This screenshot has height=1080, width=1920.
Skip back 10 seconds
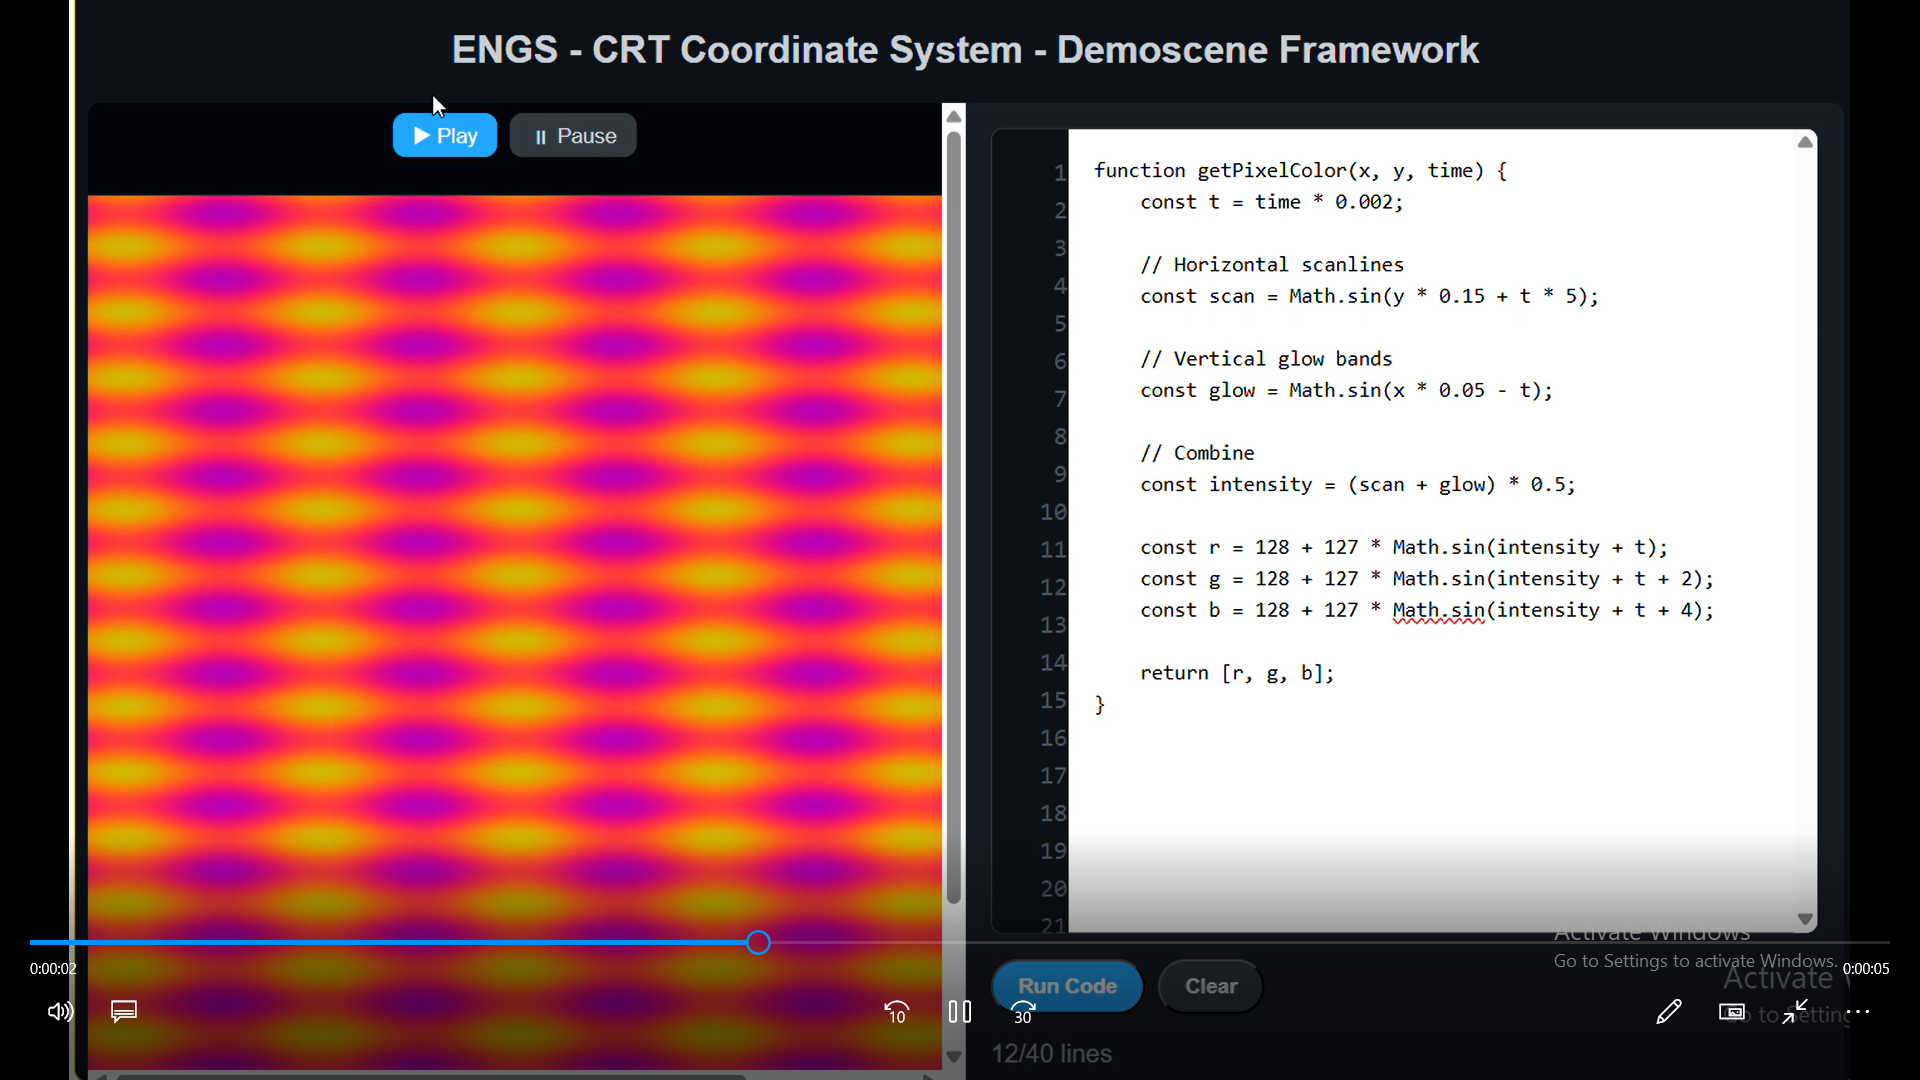(897, 1012)
